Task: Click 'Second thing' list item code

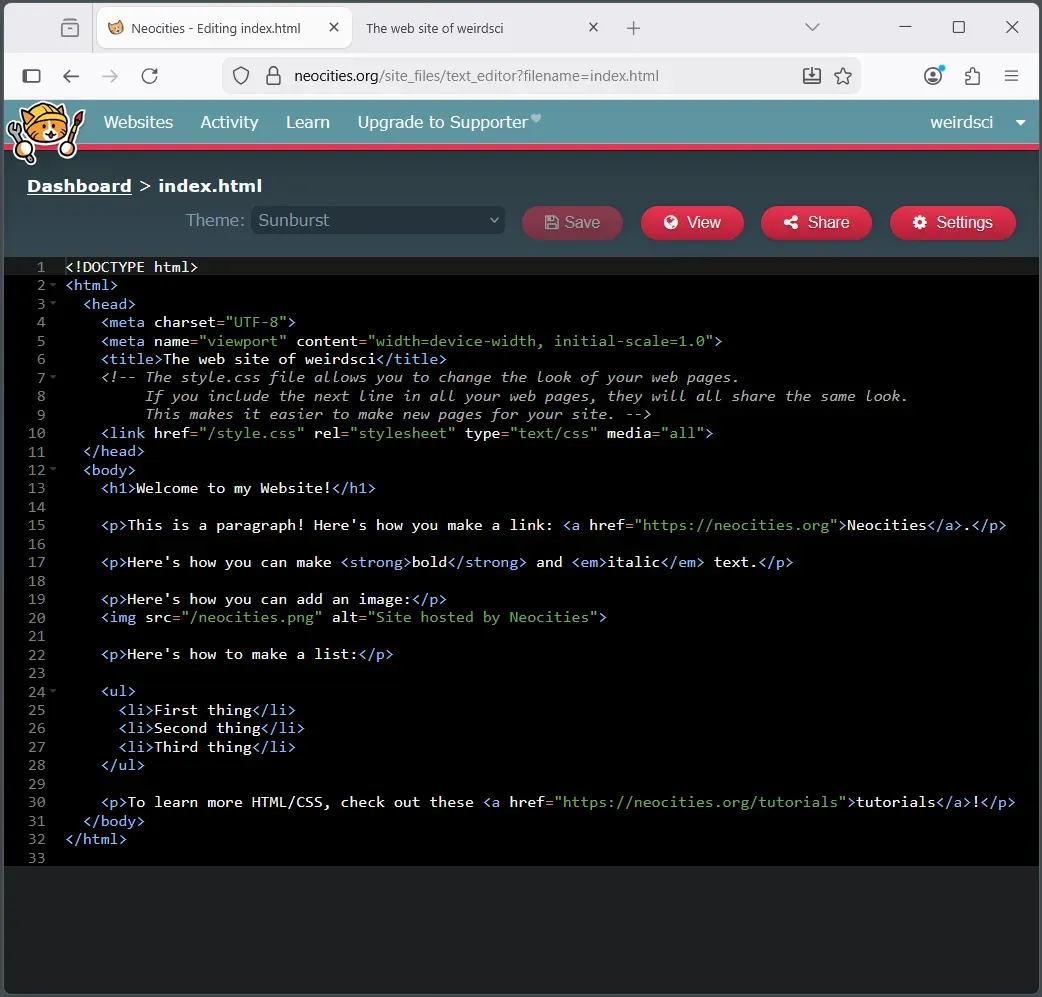Action: (211, 728)
